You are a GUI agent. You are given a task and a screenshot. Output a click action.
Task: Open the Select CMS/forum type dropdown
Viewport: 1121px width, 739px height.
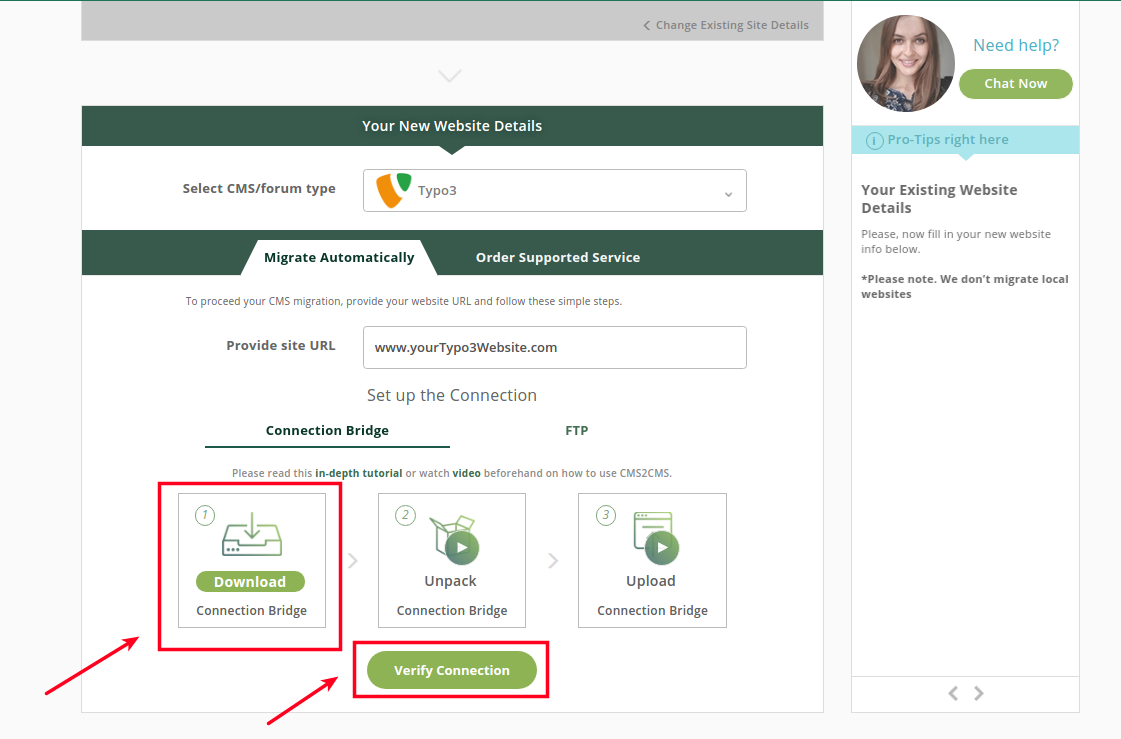point(555,191)
